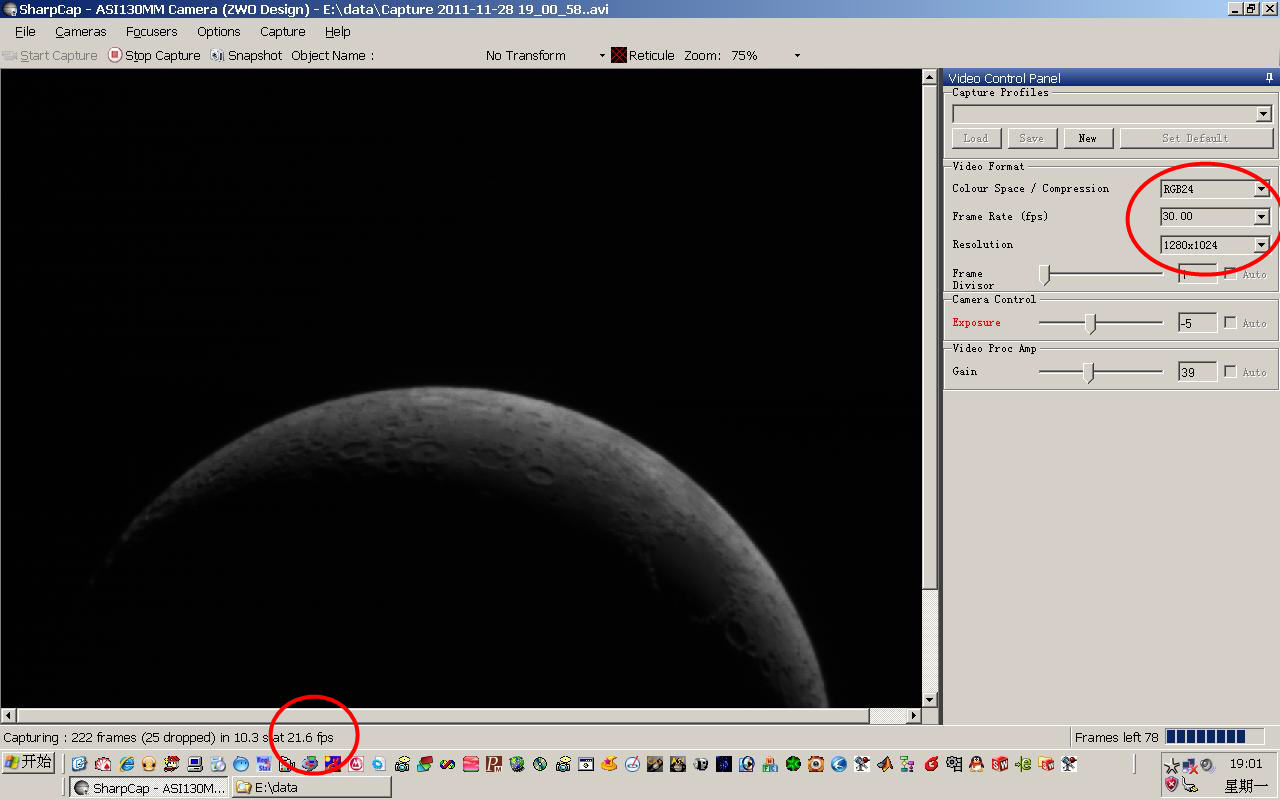
Task: Open the red security shield tray icon
Action: click(1171, 784)
